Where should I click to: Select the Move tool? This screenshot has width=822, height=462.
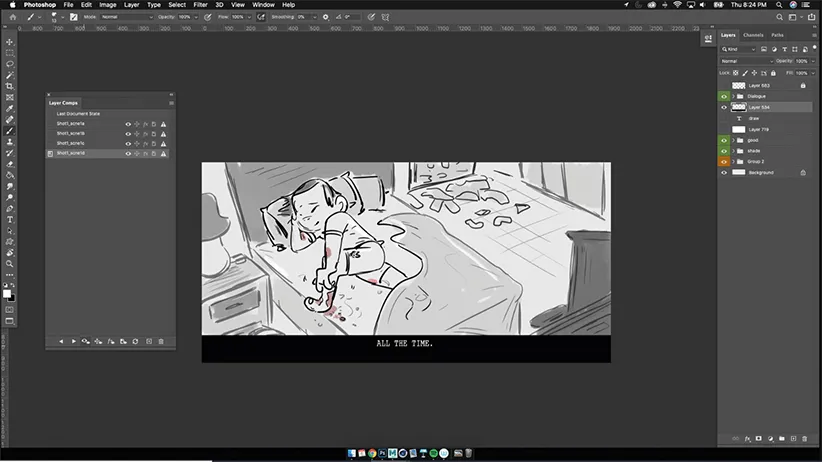coord(10,42)
